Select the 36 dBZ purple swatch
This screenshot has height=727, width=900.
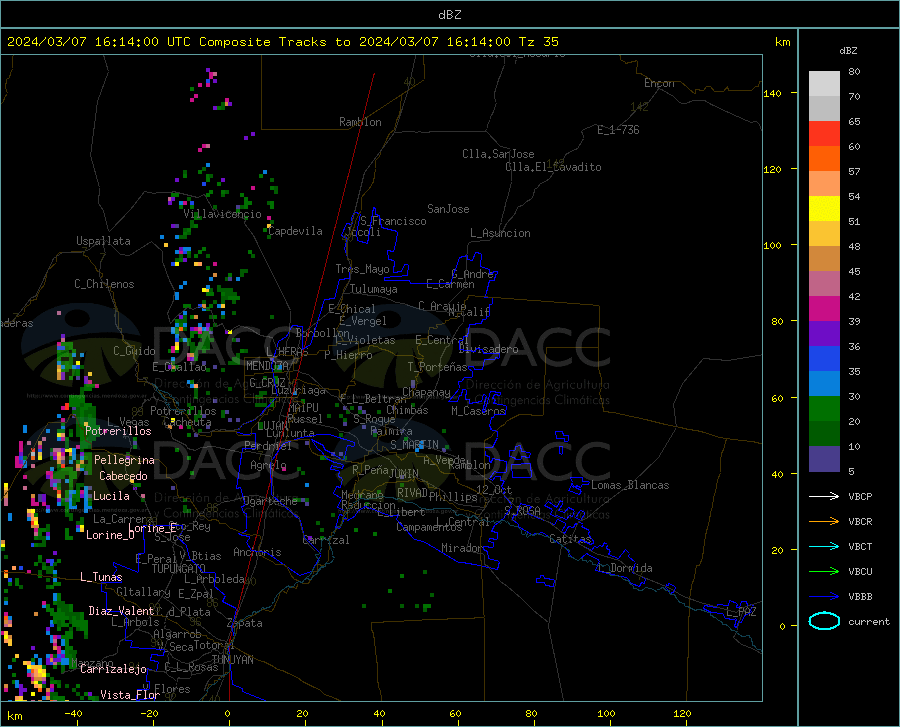[x=824, y=333]
